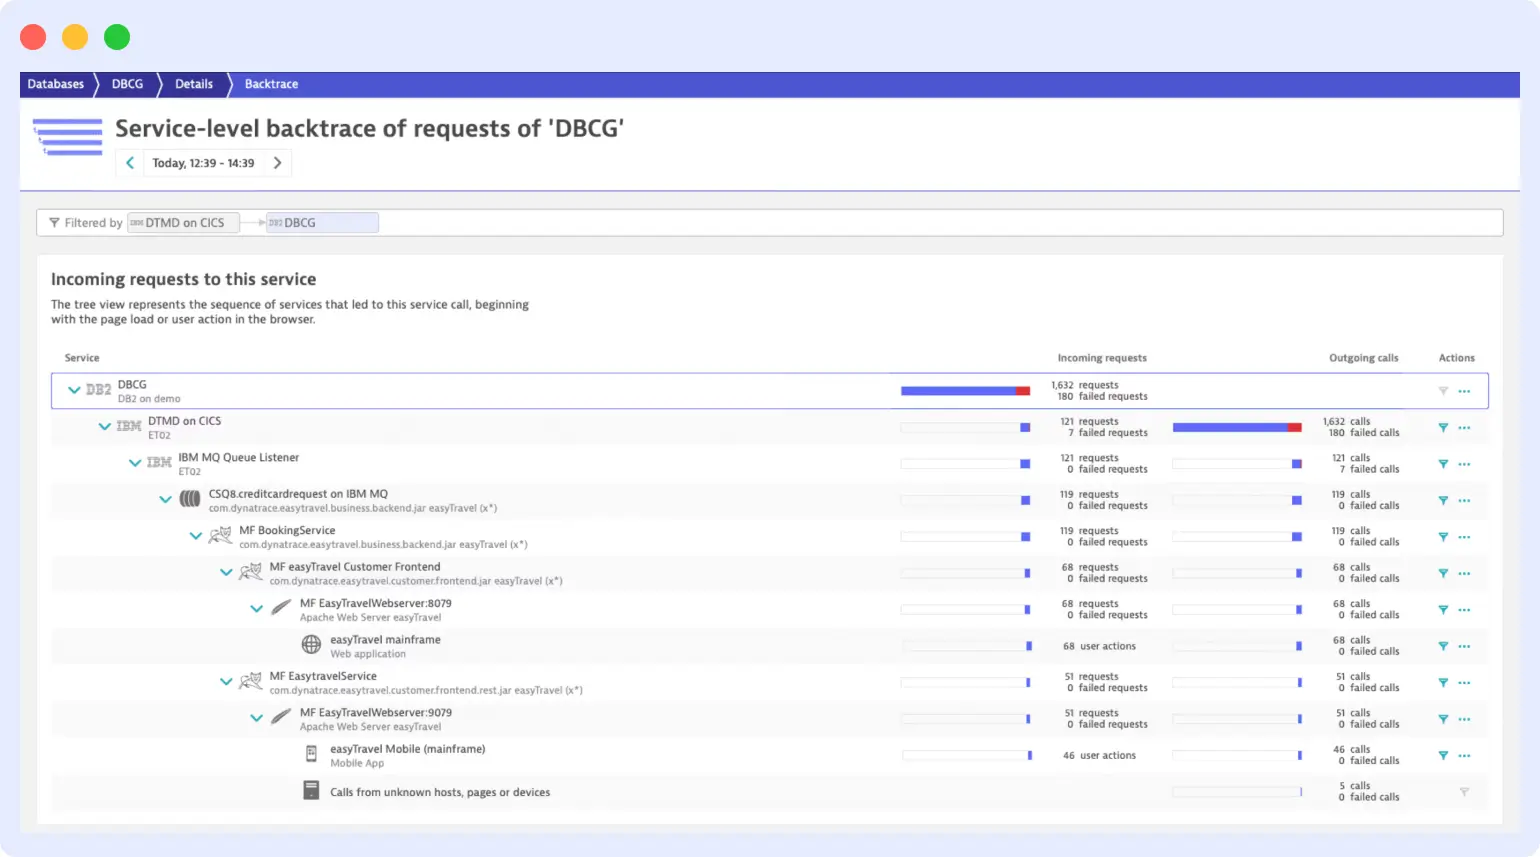
Task: Open Databases breadcrumb
Action: [x=56, y=84]
